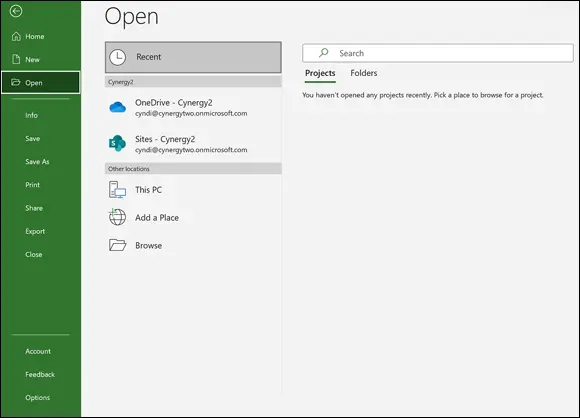Select Sites - Cynergy2 location
The width and height of the screenshot is (580, 418).
[193, 144]
